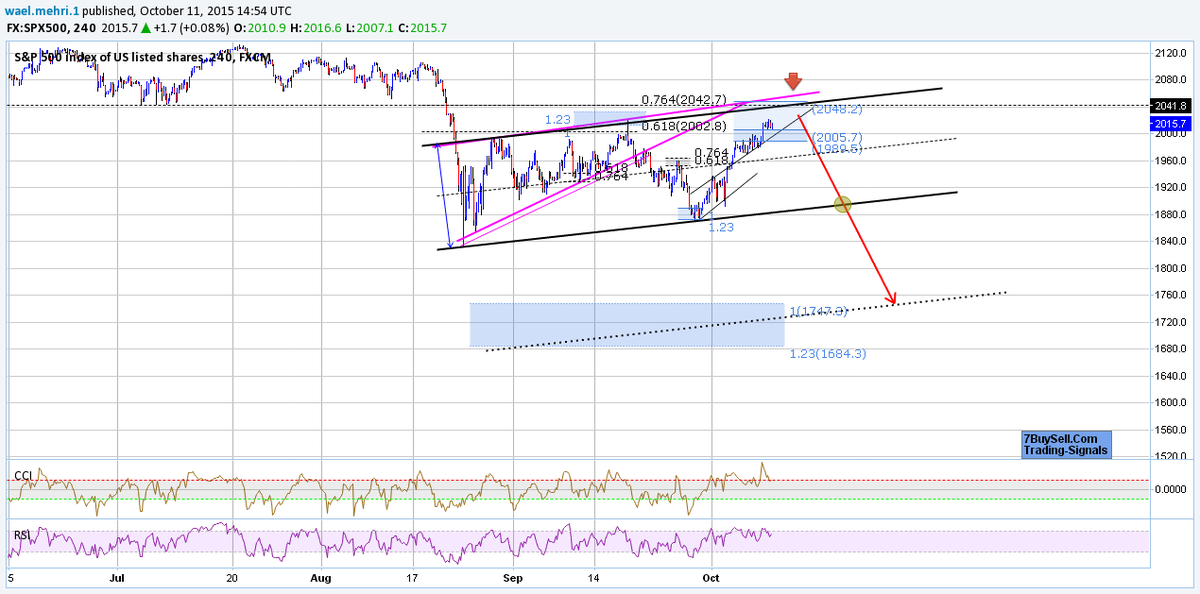The width and height of the screenshot is (1200, 594).
Task: Click the CCI scale value 0.0000
Action: click(x=1172, y=489)
